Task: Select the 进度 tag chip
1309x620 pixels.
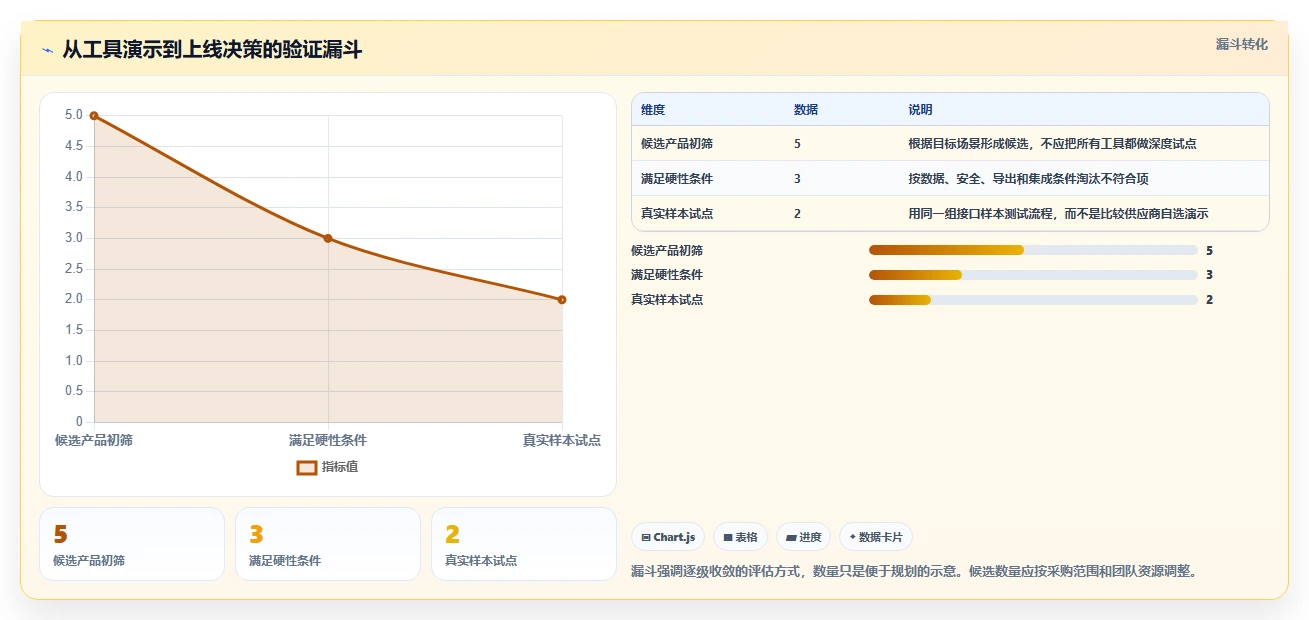Action: click(804, 537)
